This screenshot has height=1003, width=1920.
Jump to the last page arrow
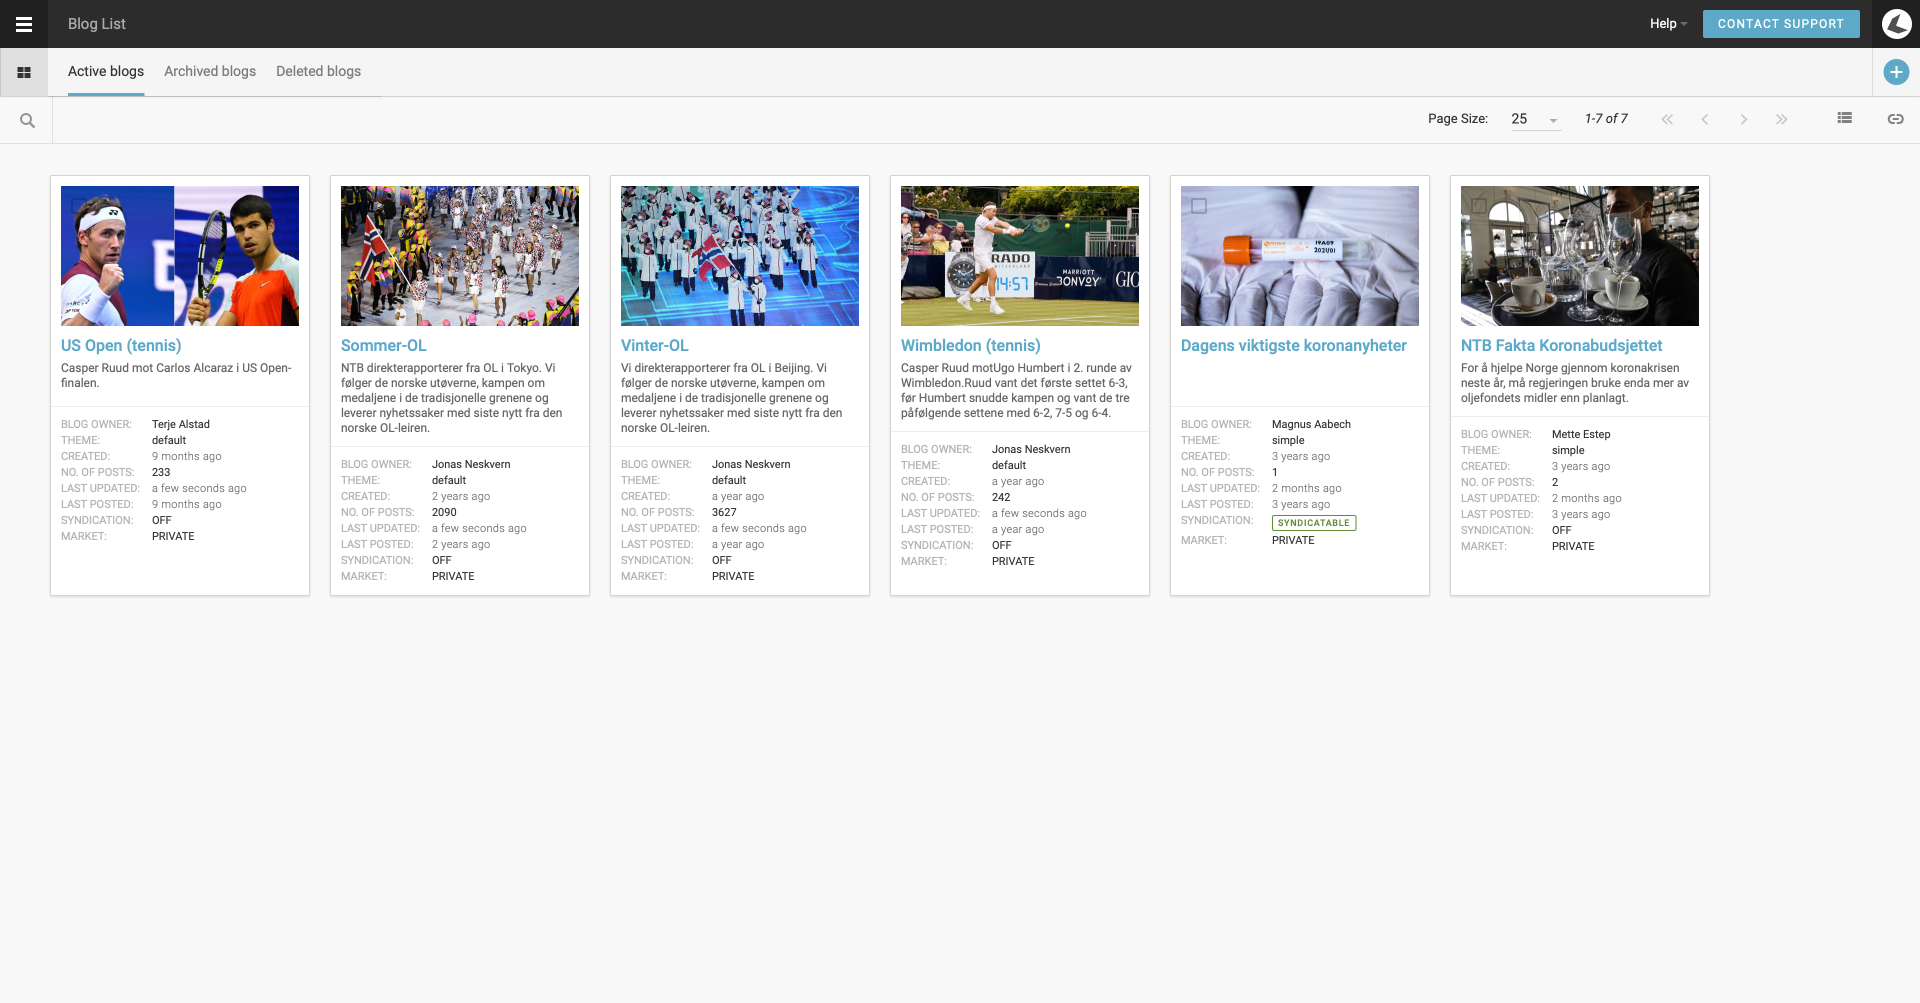click(x=1781, y=119)
